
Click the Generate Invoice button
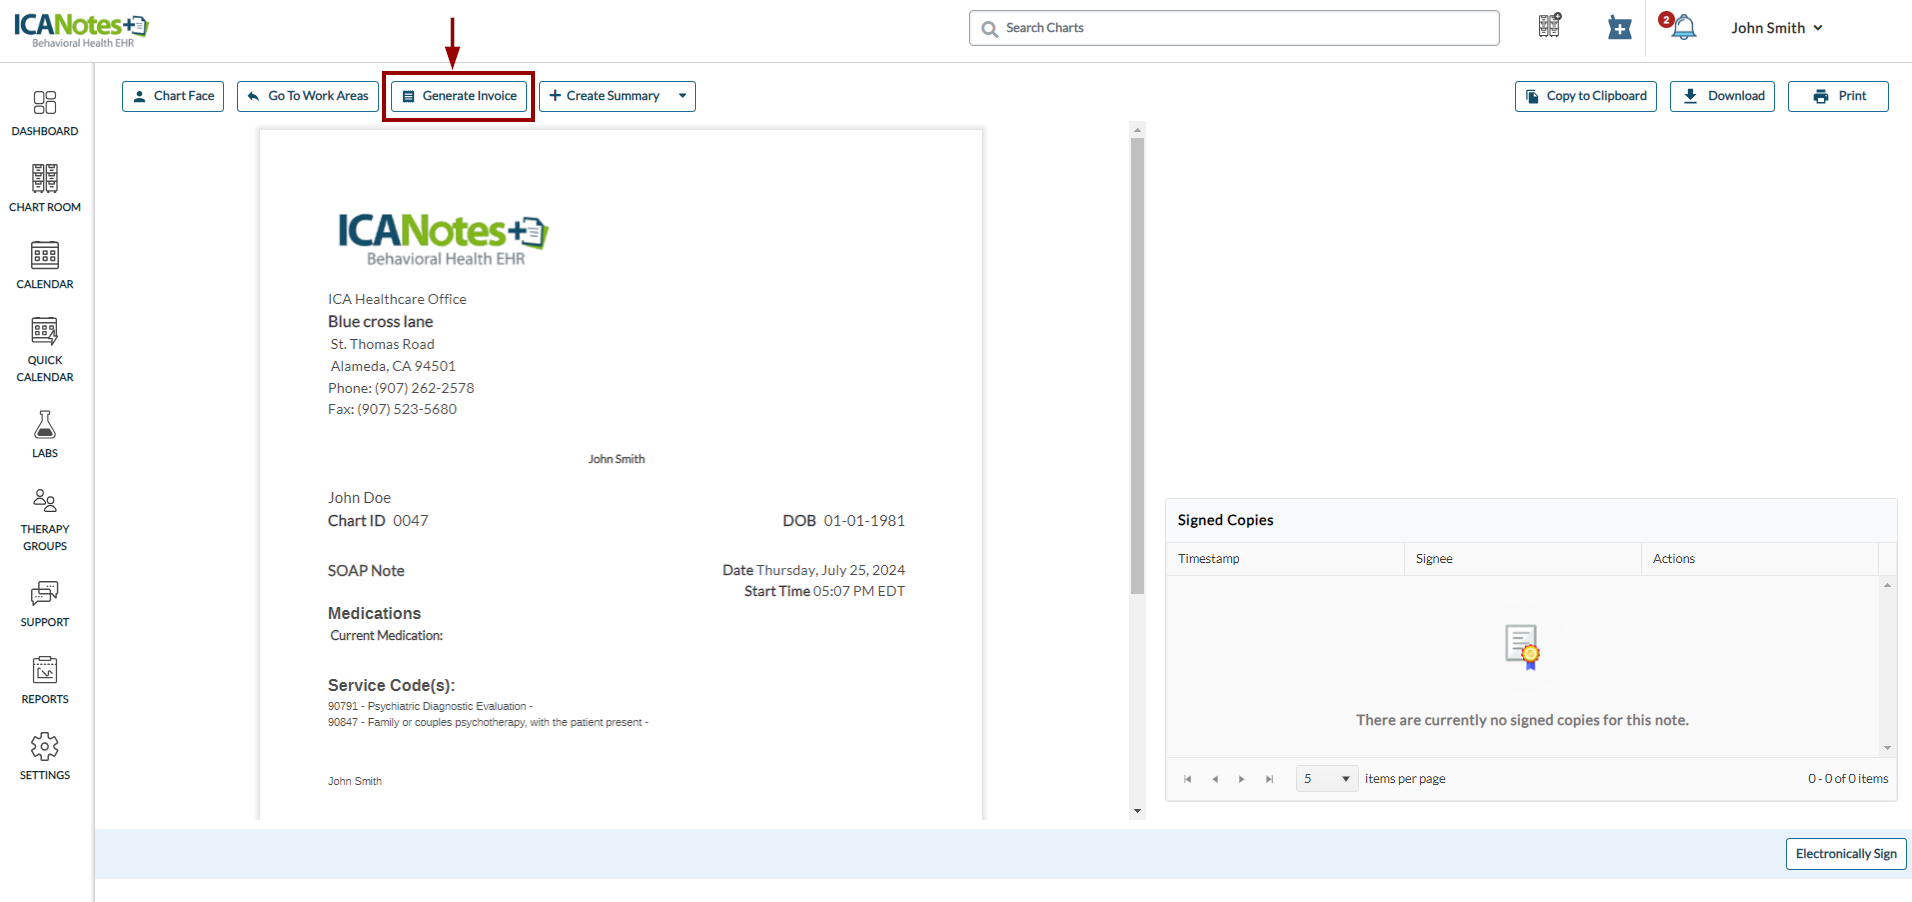pos(459,96)
